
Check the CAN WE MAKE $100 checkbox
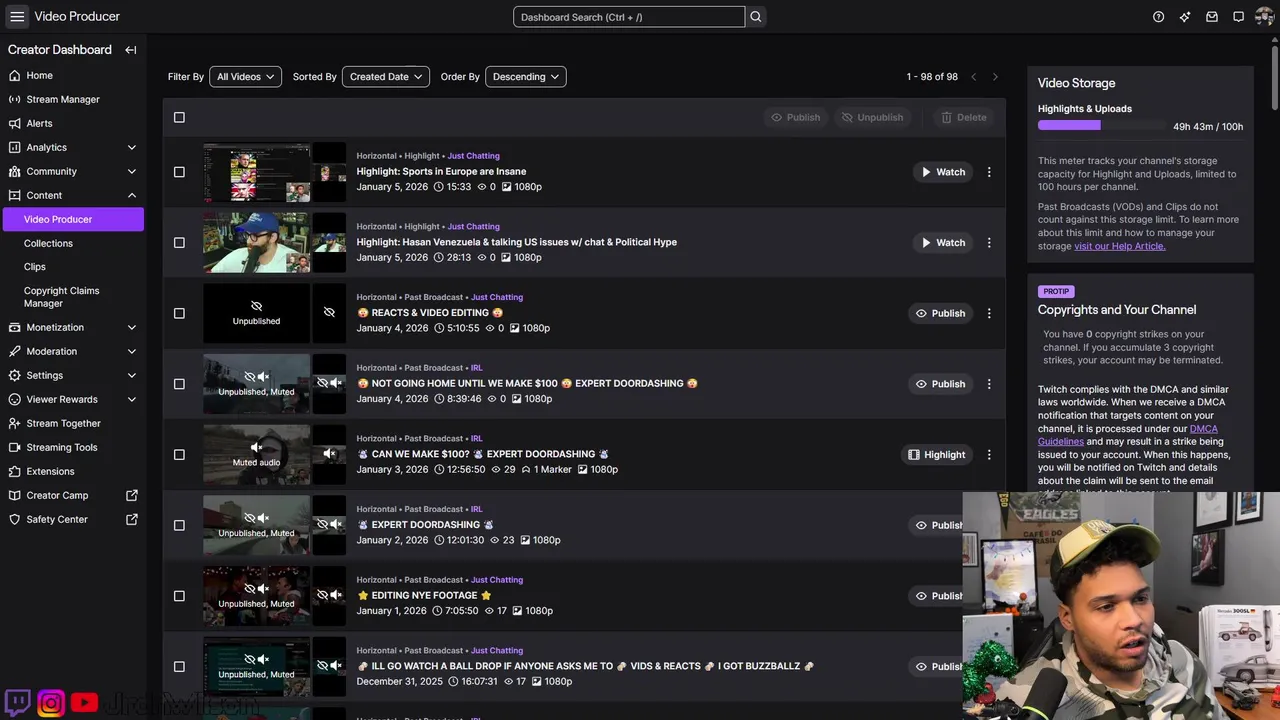(179, 454)
